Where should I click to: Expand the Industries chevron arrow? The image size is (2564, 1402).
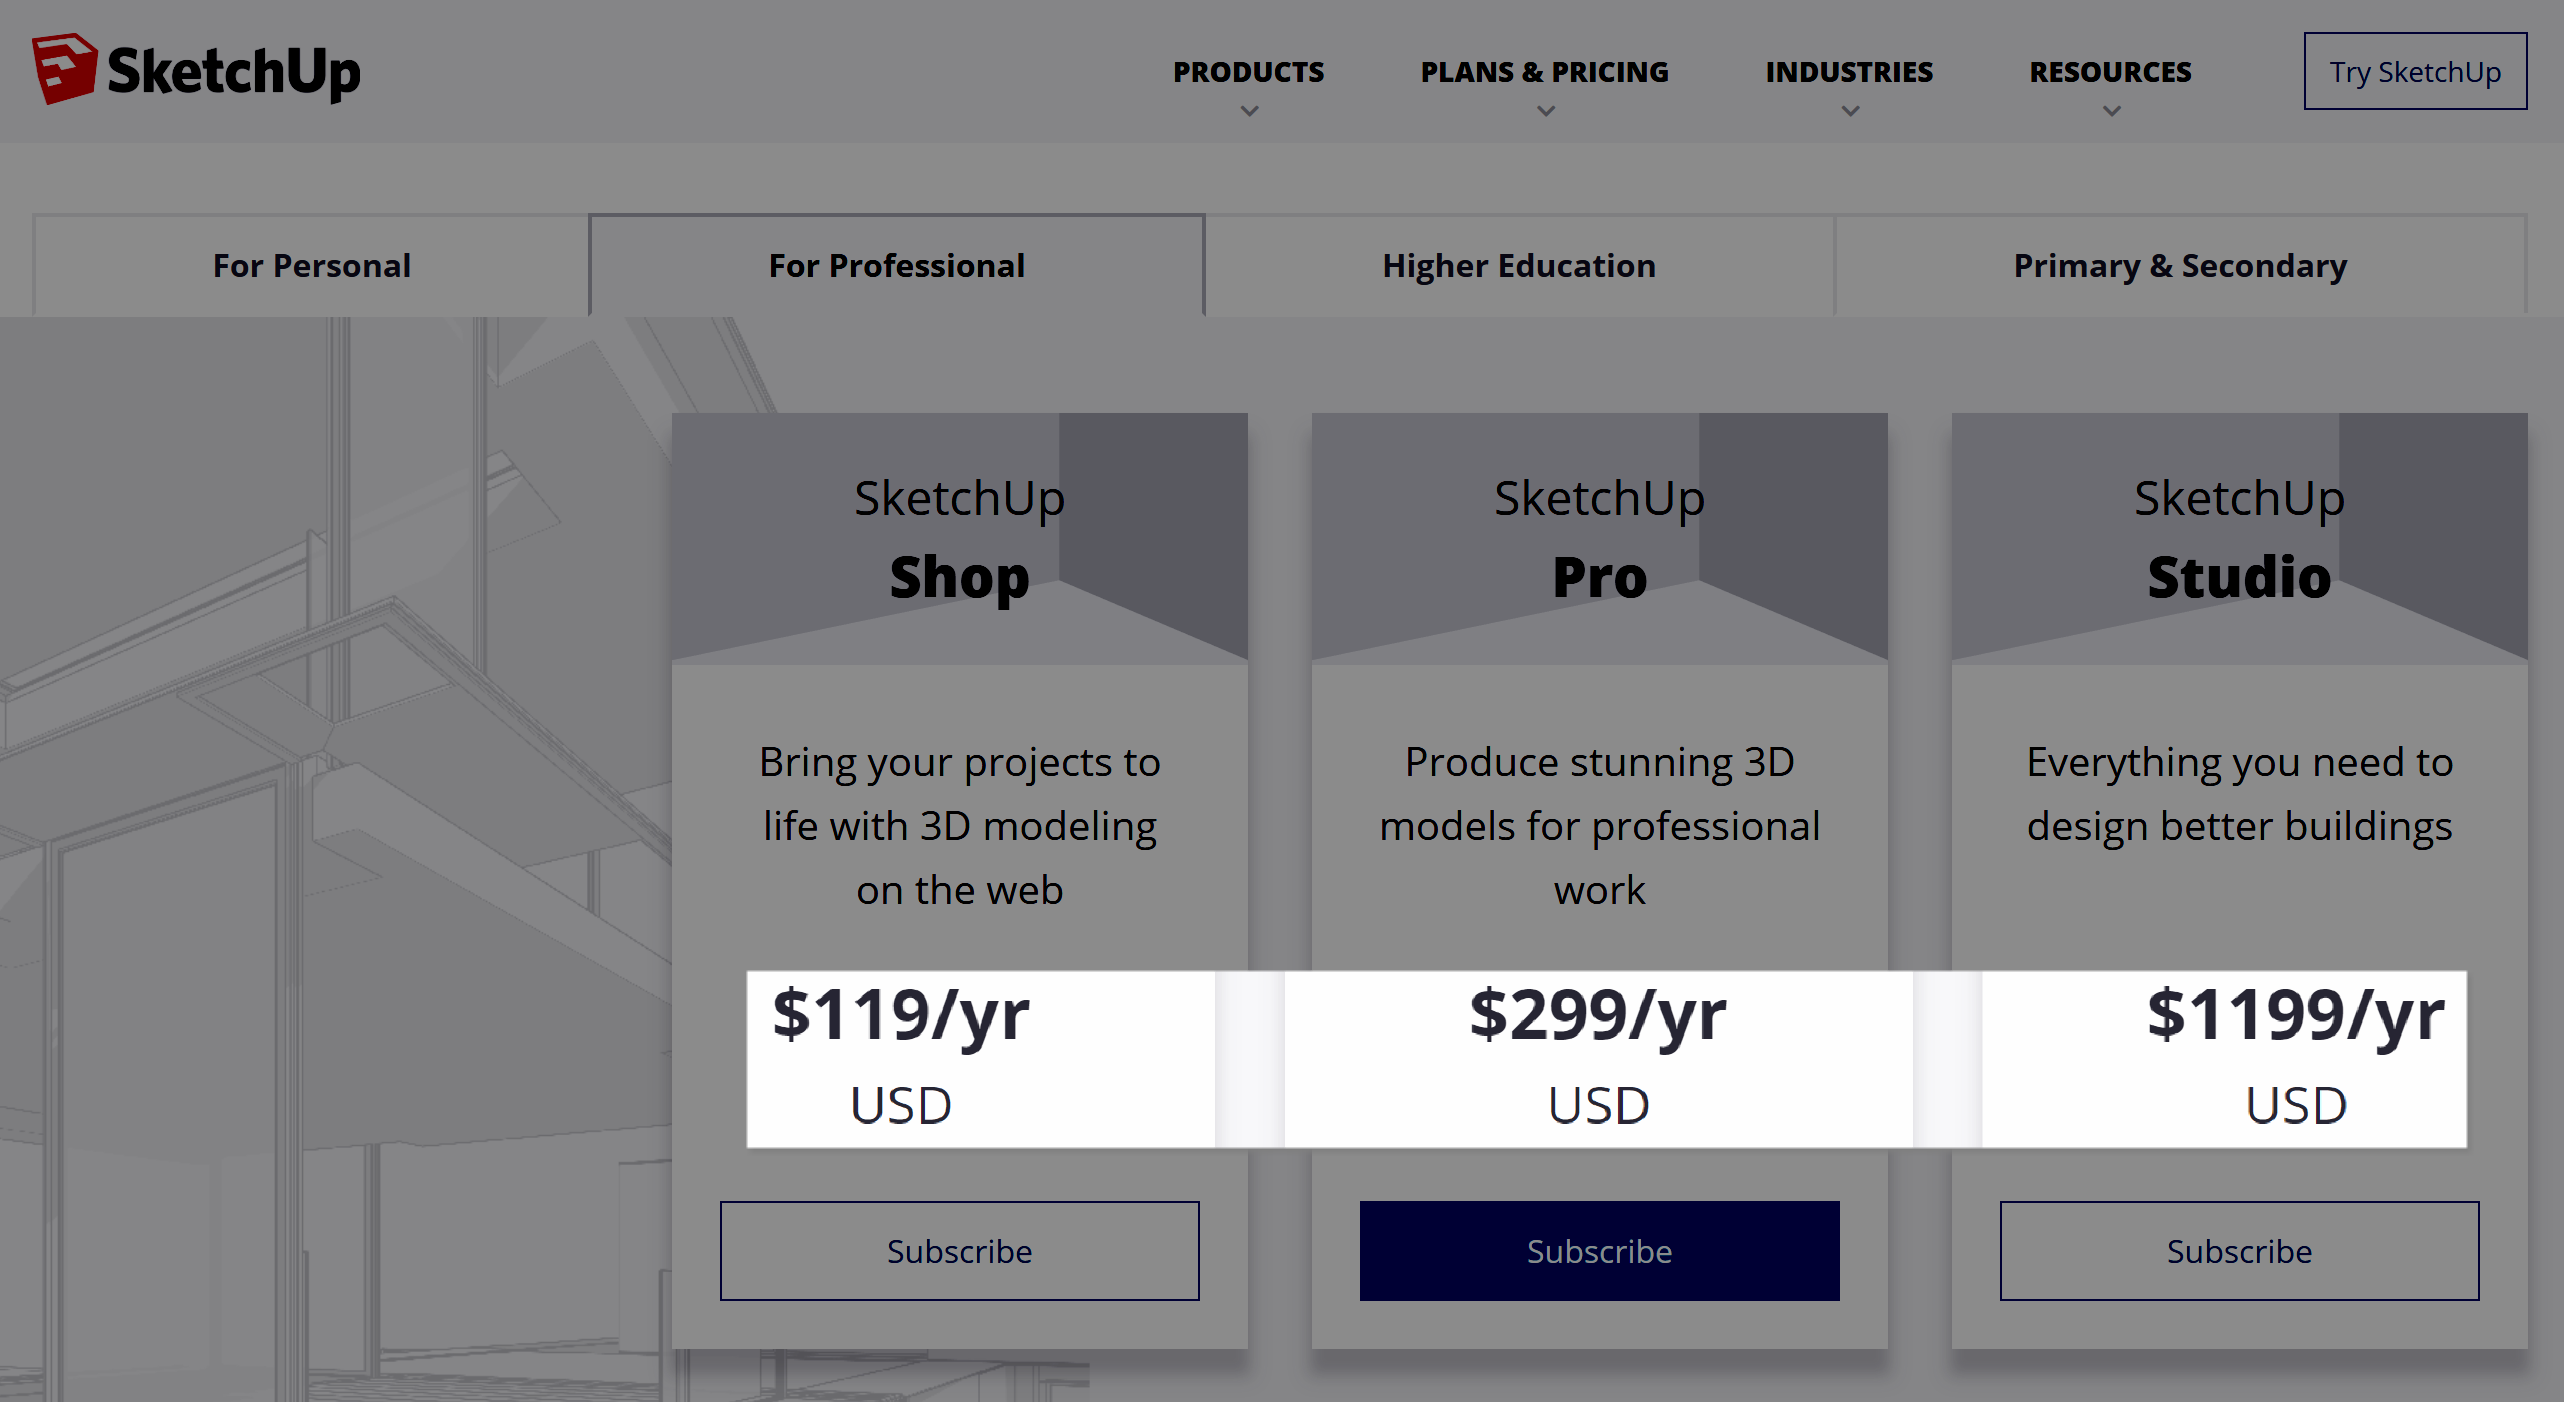point(1850,111)
